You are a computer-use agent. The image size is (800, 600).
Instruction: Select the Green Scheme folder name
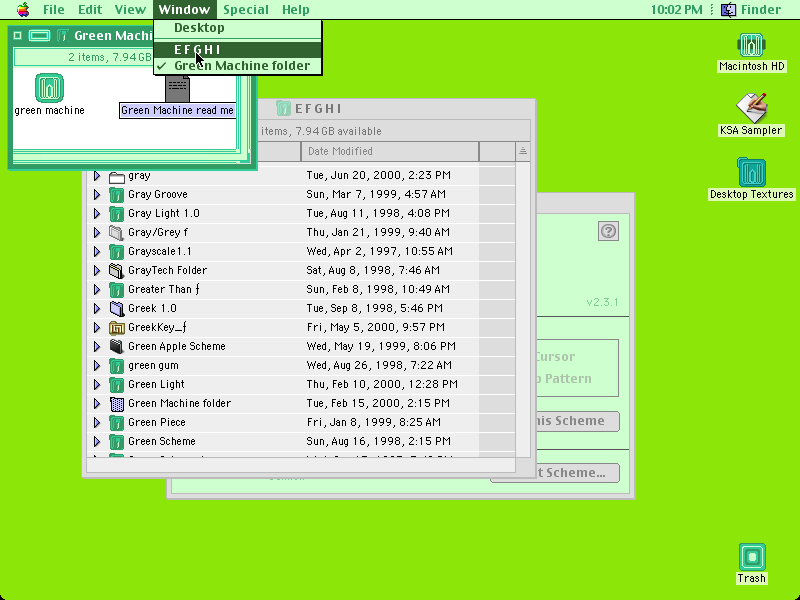162,441
